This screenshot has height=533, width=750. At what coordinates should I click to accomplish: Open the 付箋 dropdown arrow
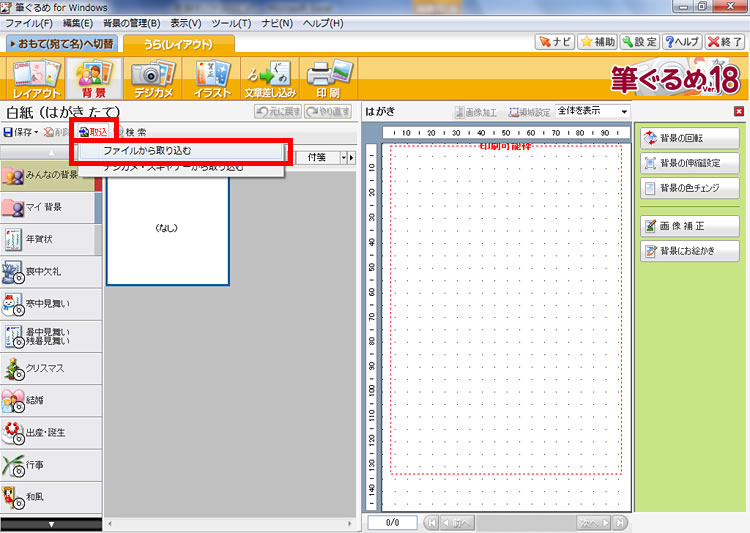(343, 157)
